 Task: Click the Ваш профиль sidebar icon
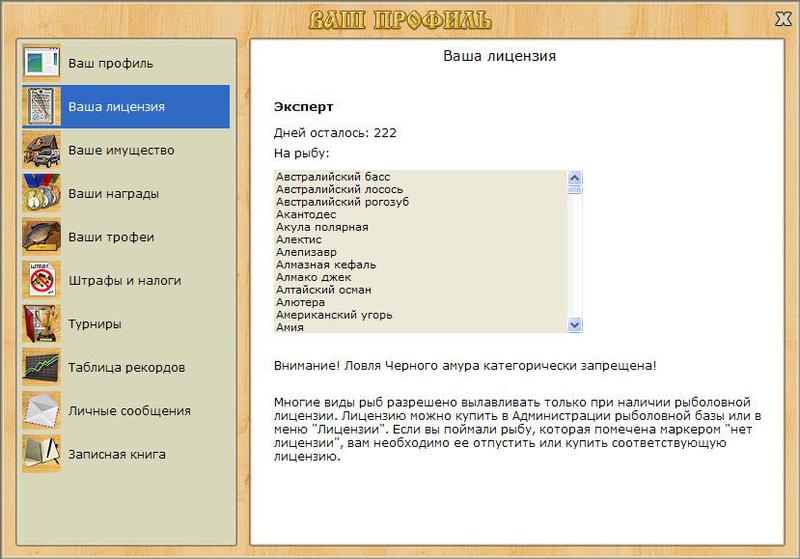(x=41, y=63)
